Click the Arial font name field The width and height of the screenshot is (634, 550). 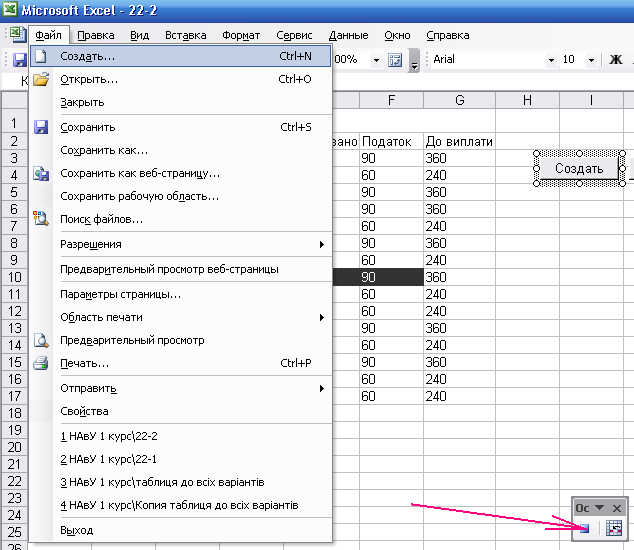pos(488,60)
